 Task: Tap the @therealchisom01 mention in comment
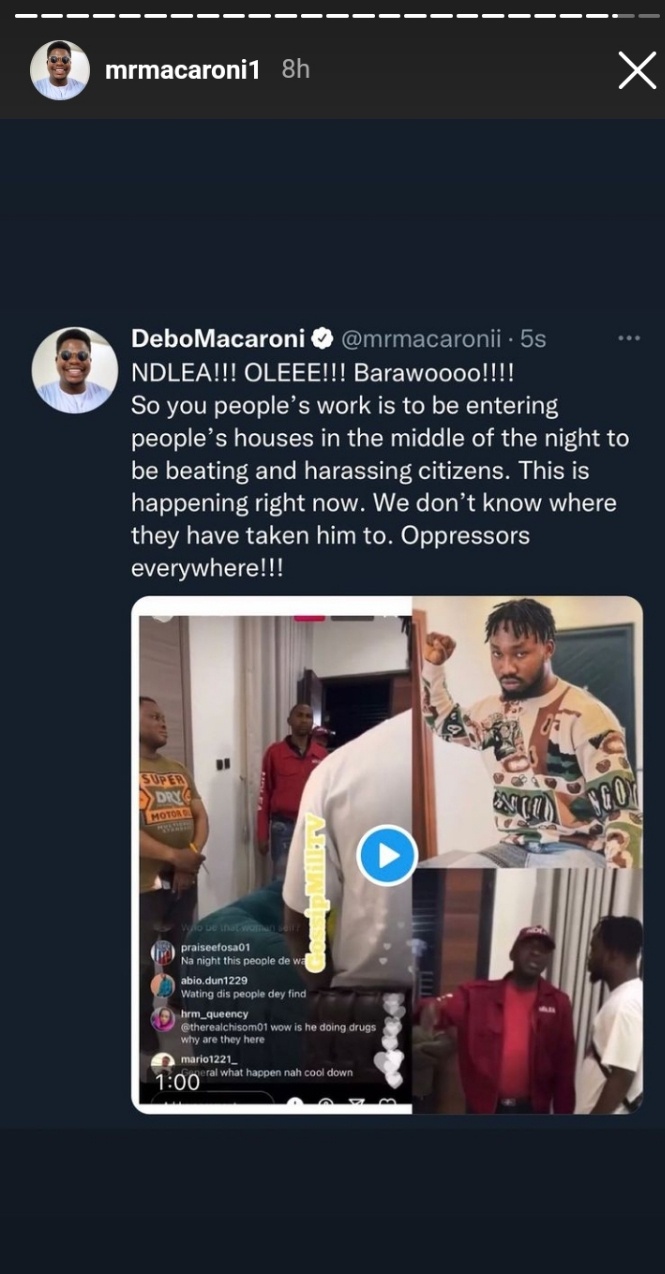point(232,1025)
